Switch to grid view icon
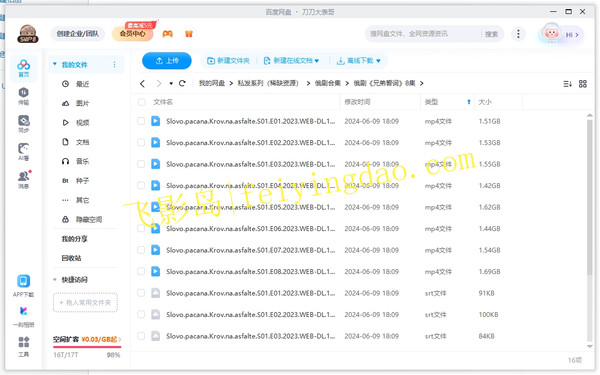The height and width of the screenshot is (375, 600). pos(582,84)
